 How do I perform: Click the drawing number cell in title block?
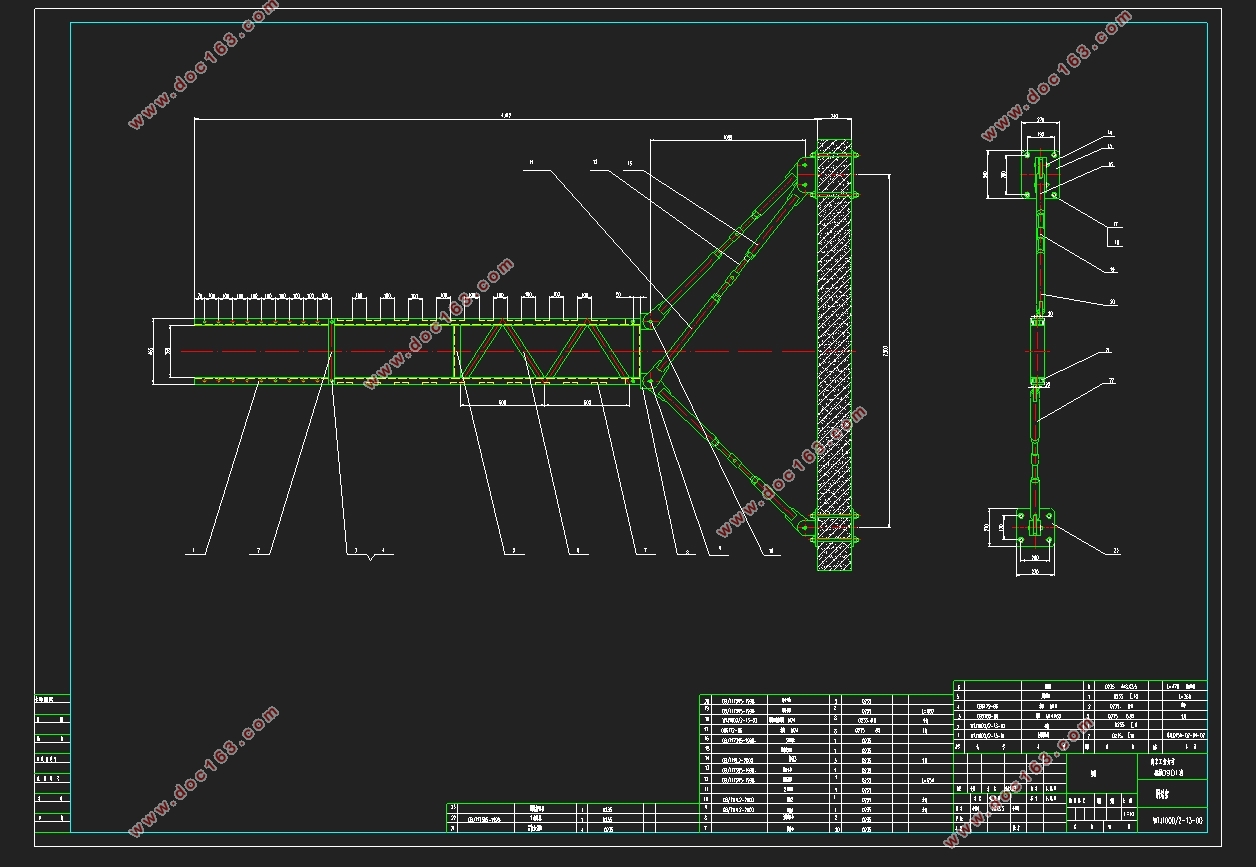(1172, 819)
